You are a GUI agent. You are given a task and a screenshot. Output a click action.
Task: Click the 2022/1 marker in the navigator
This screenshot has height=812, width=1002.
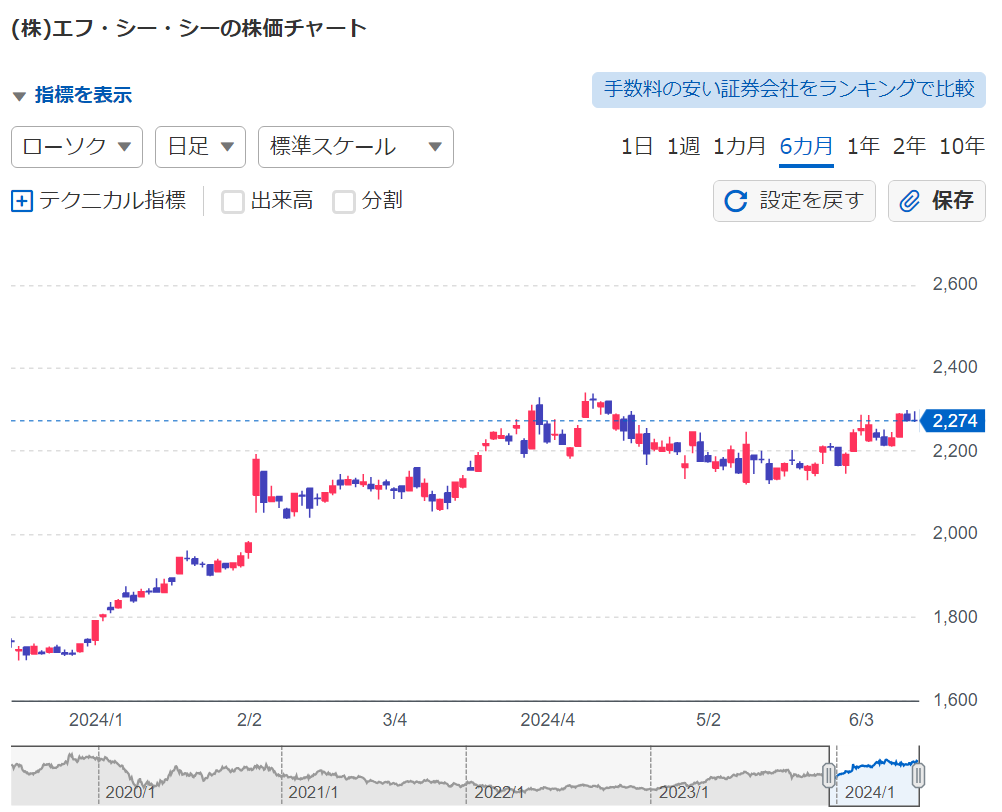tap(498, 792)
